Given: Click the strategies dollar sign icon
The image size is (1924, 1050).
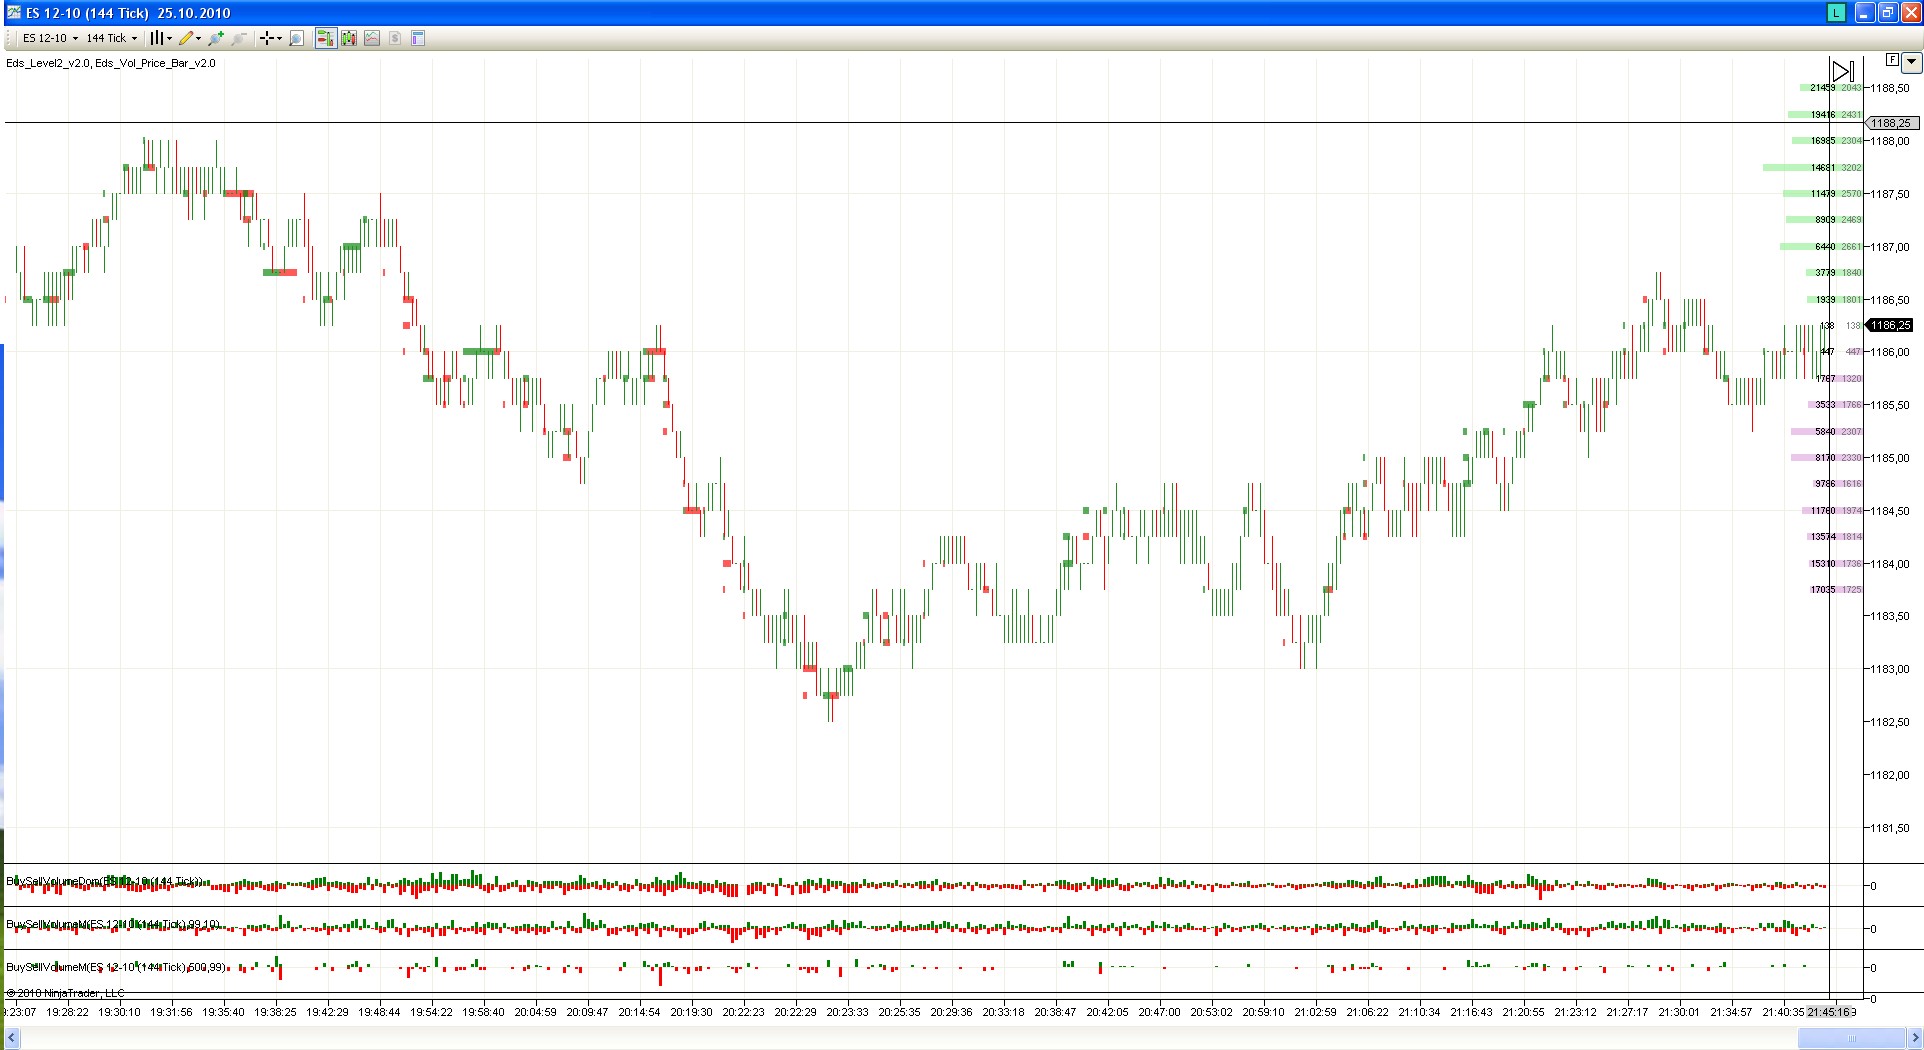Looking at the screenshot, I should [x=395, y=38].
